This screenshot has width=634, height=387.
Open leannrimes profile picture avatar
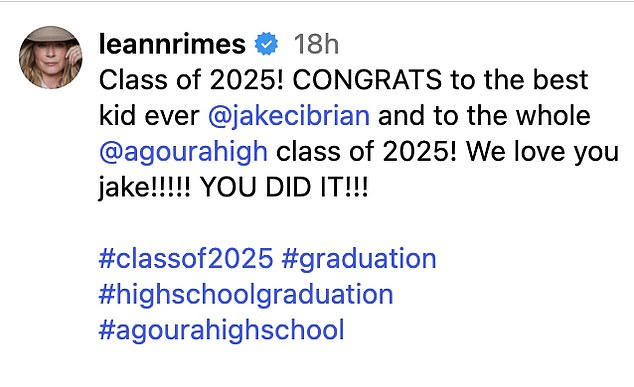click(x=51, y=57)
